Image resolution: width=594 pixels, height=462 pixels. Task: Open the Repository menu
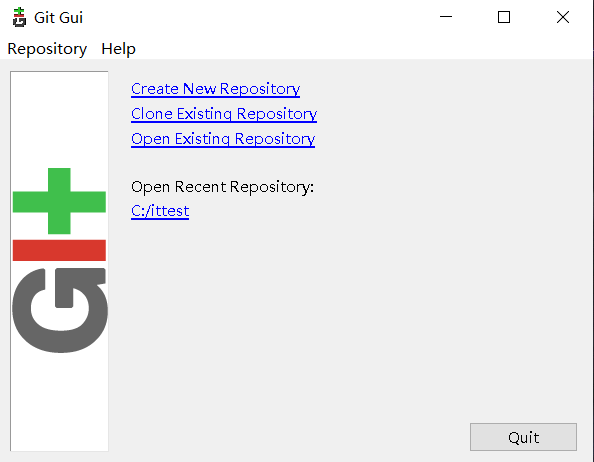point(47,49)
